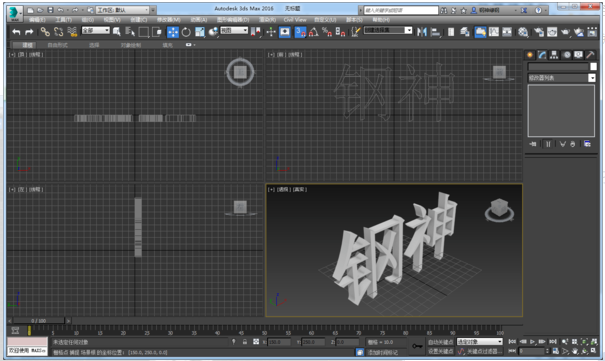Open the selection filter dropdown in main toolbar
Image resolution: width=605 pixels, height=361 pixels.
[96, 30]
